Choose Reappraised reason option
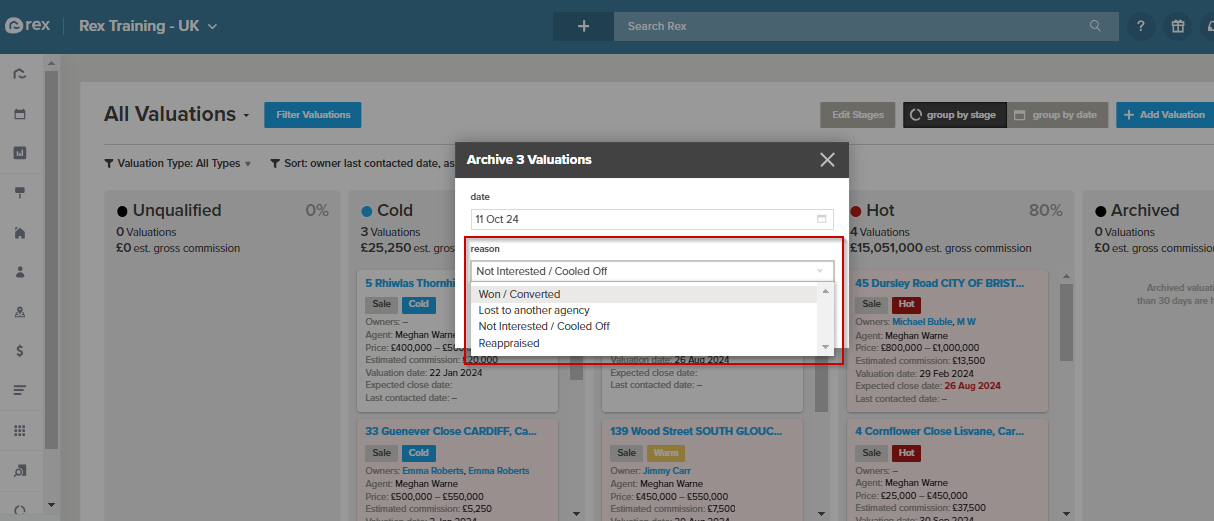1214x521 pixels. (x=645, y=343)
